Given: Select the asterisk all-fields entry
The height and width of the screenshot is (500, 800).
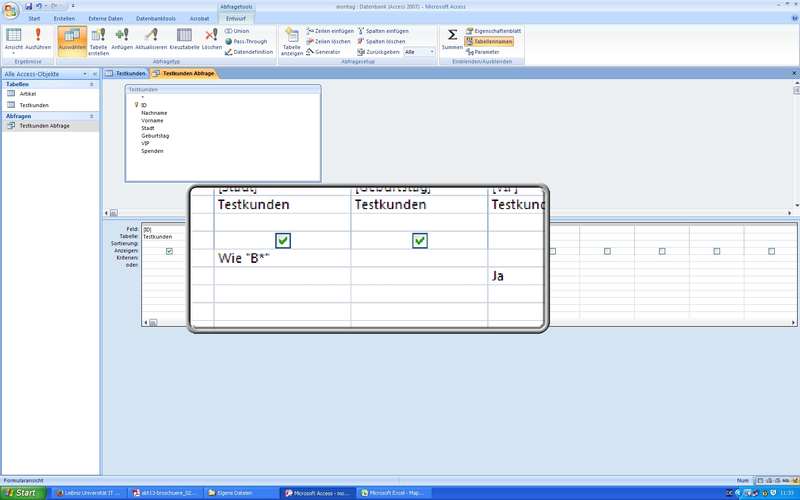Looking at the screenshot, I should coord(143,97).
